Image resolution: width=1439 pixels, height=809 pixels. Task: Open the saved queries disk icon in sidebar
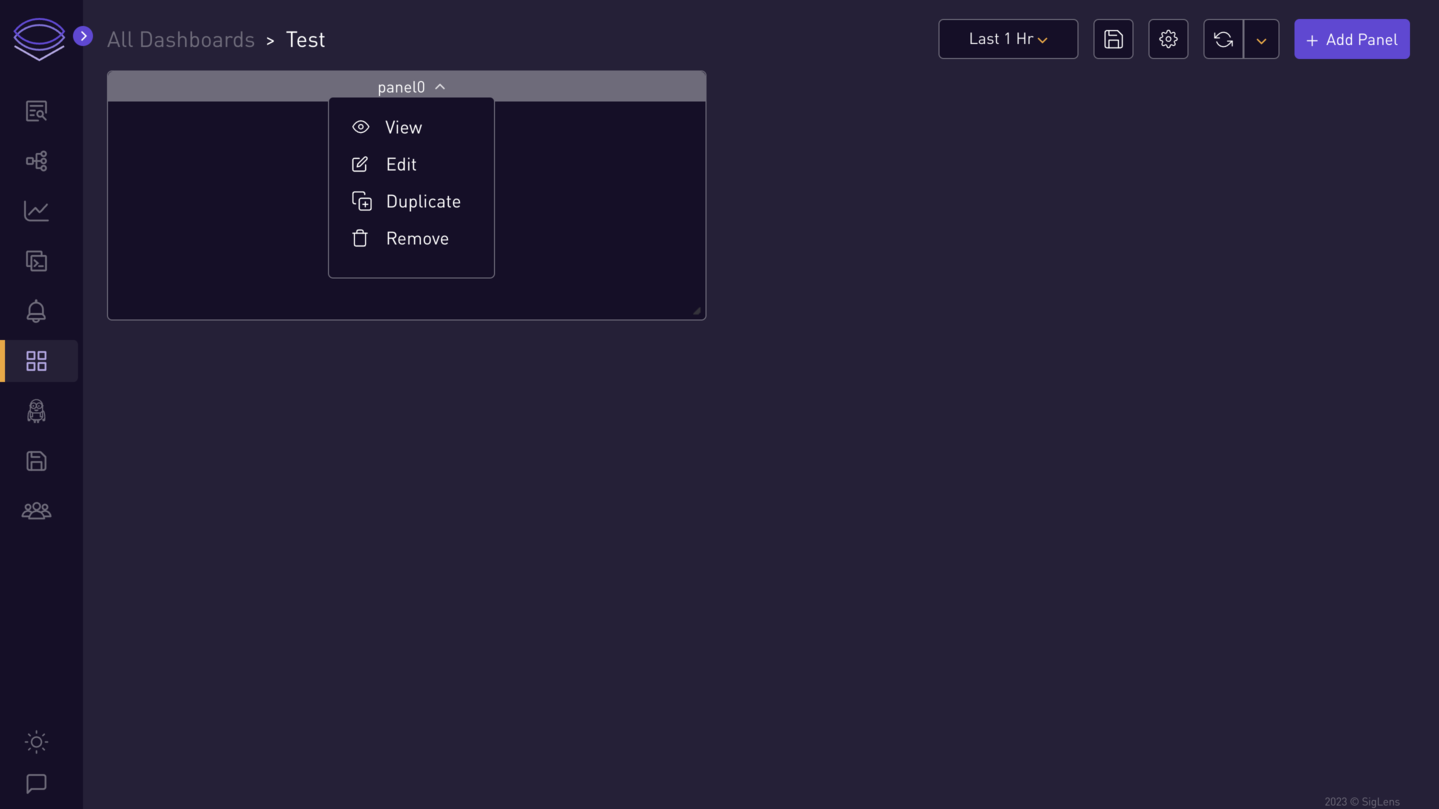click(36, 461)
